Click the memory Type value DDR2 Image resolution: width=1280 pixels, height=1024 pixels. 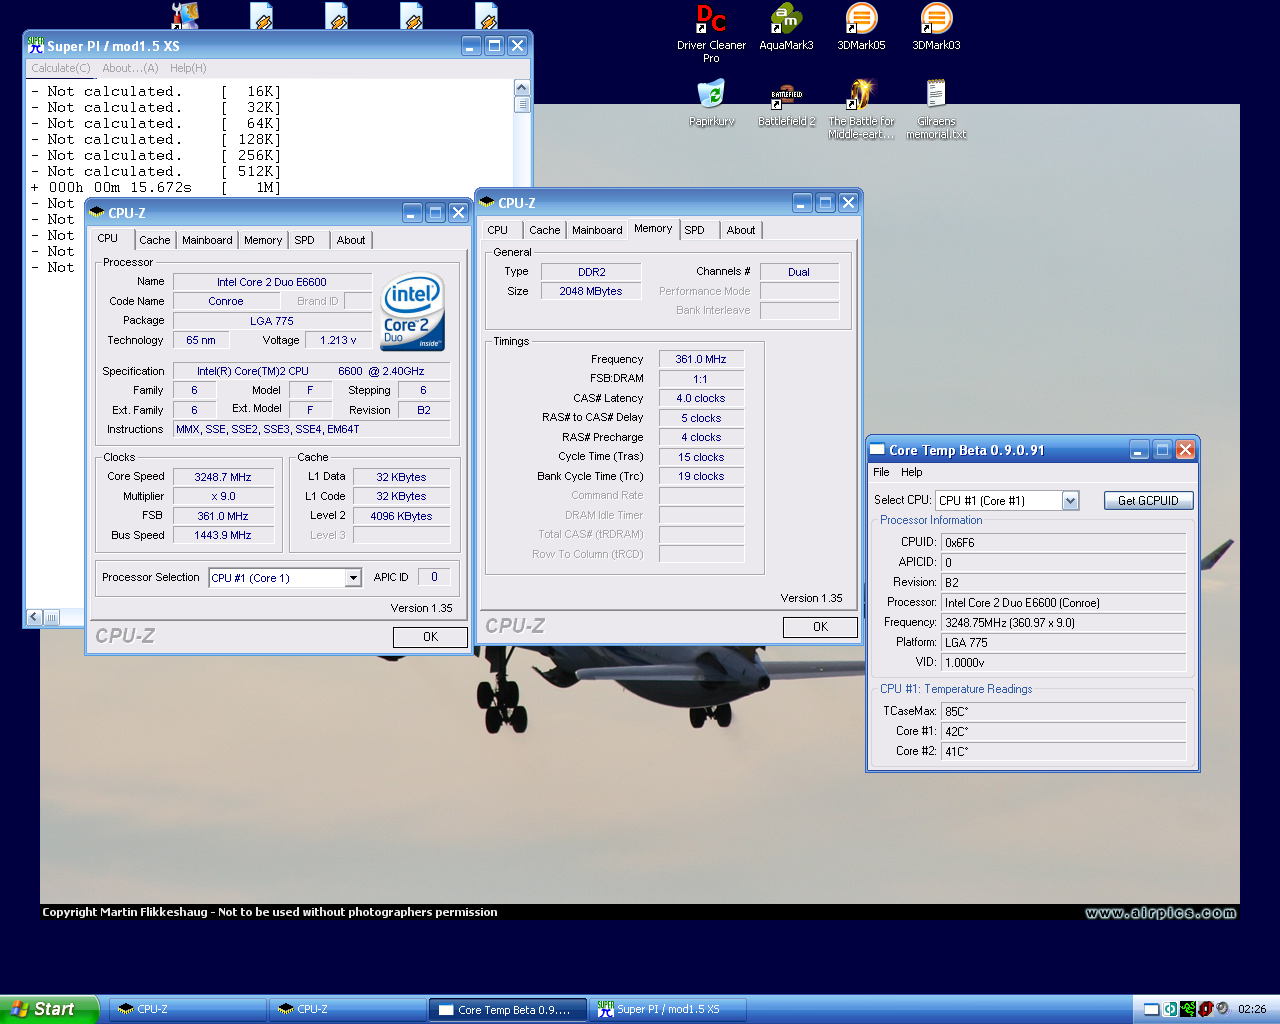[591, 272]
